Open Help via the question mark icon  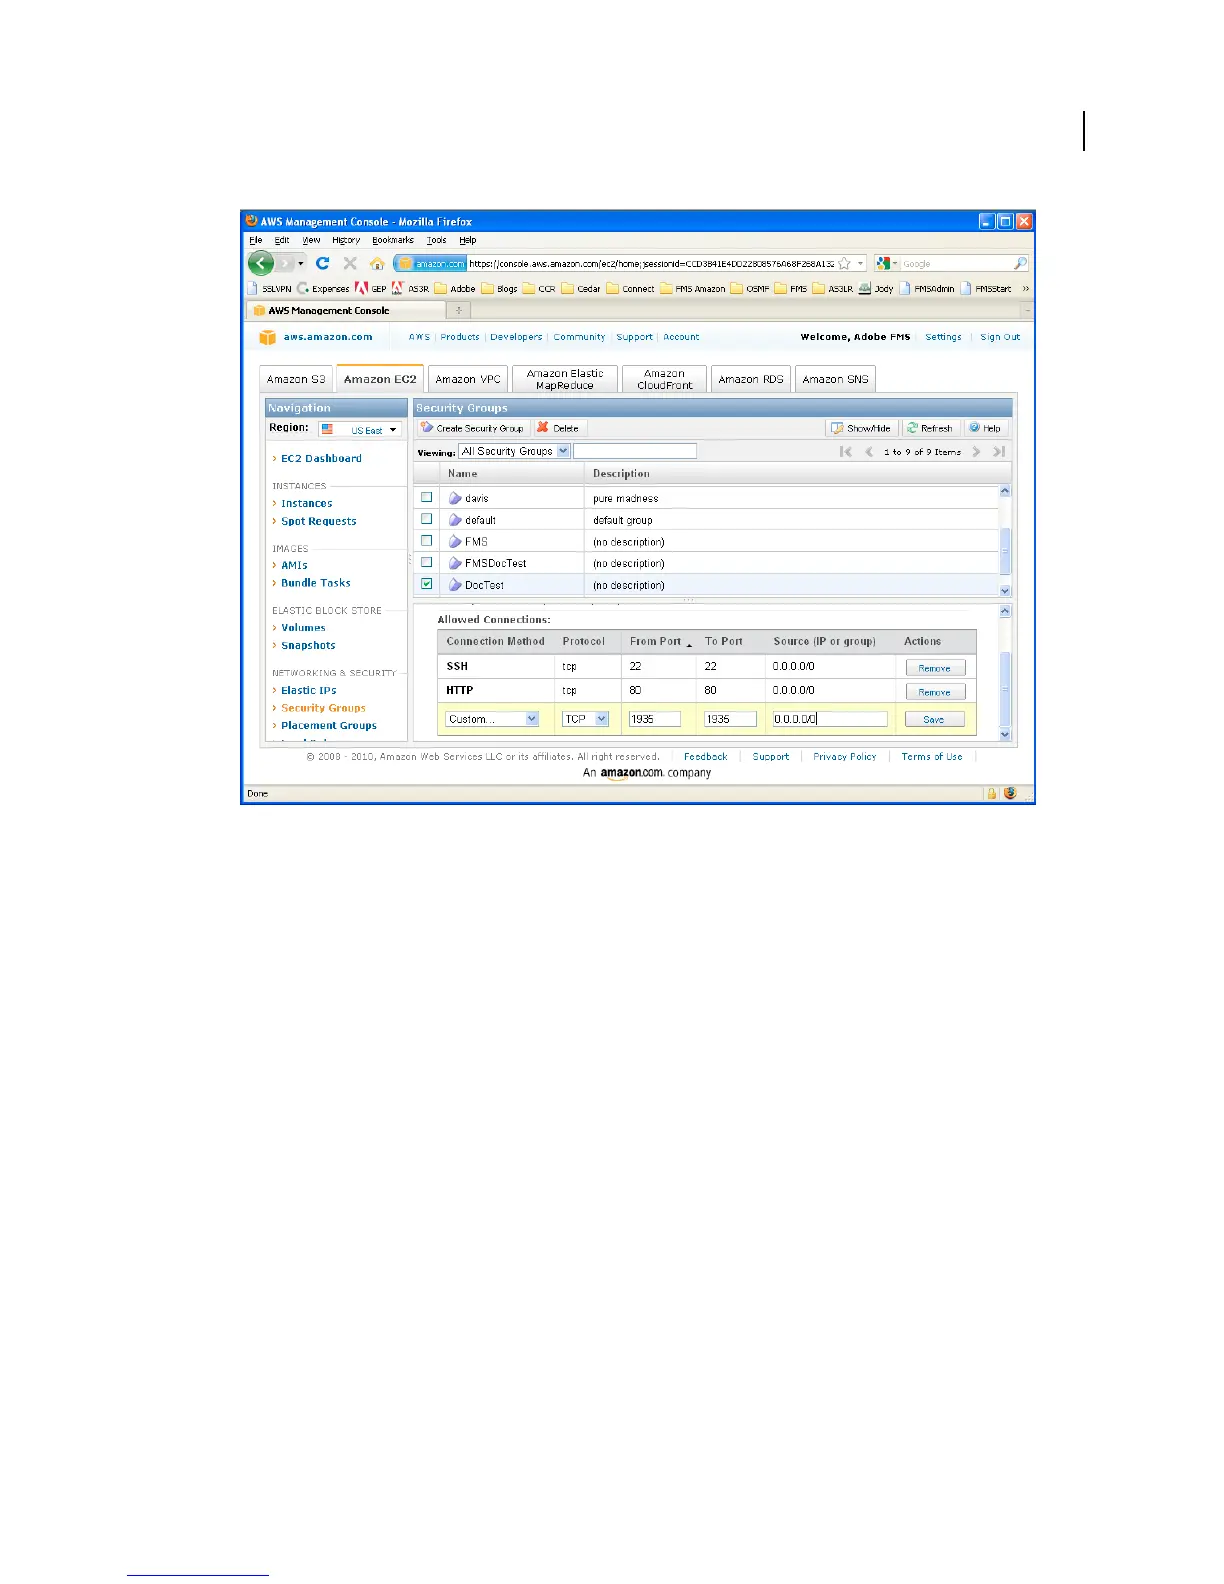pos(974,427)
